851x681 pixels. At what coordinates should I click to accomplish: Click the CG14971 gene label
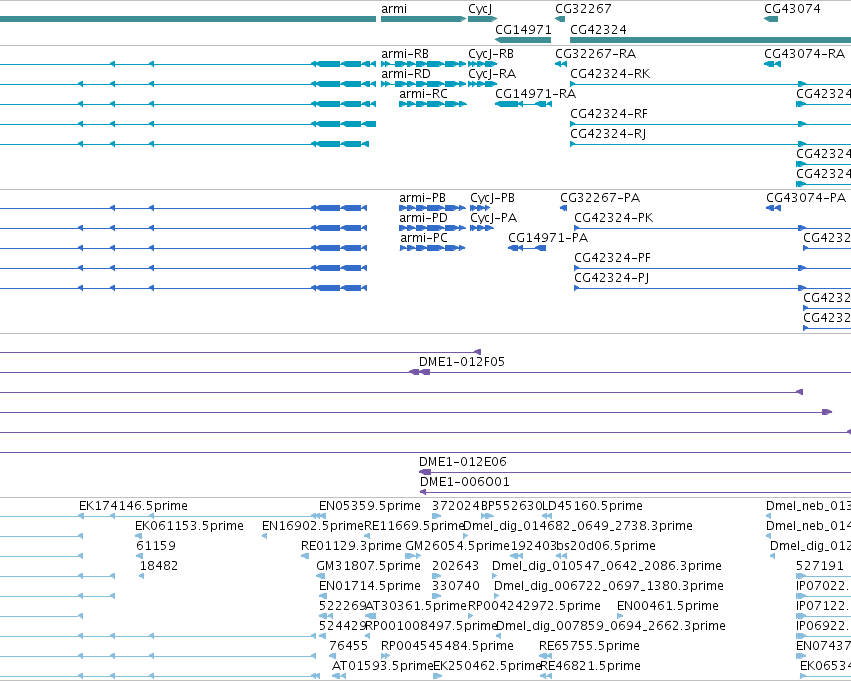pyautogui.click(x=523, y=29)
